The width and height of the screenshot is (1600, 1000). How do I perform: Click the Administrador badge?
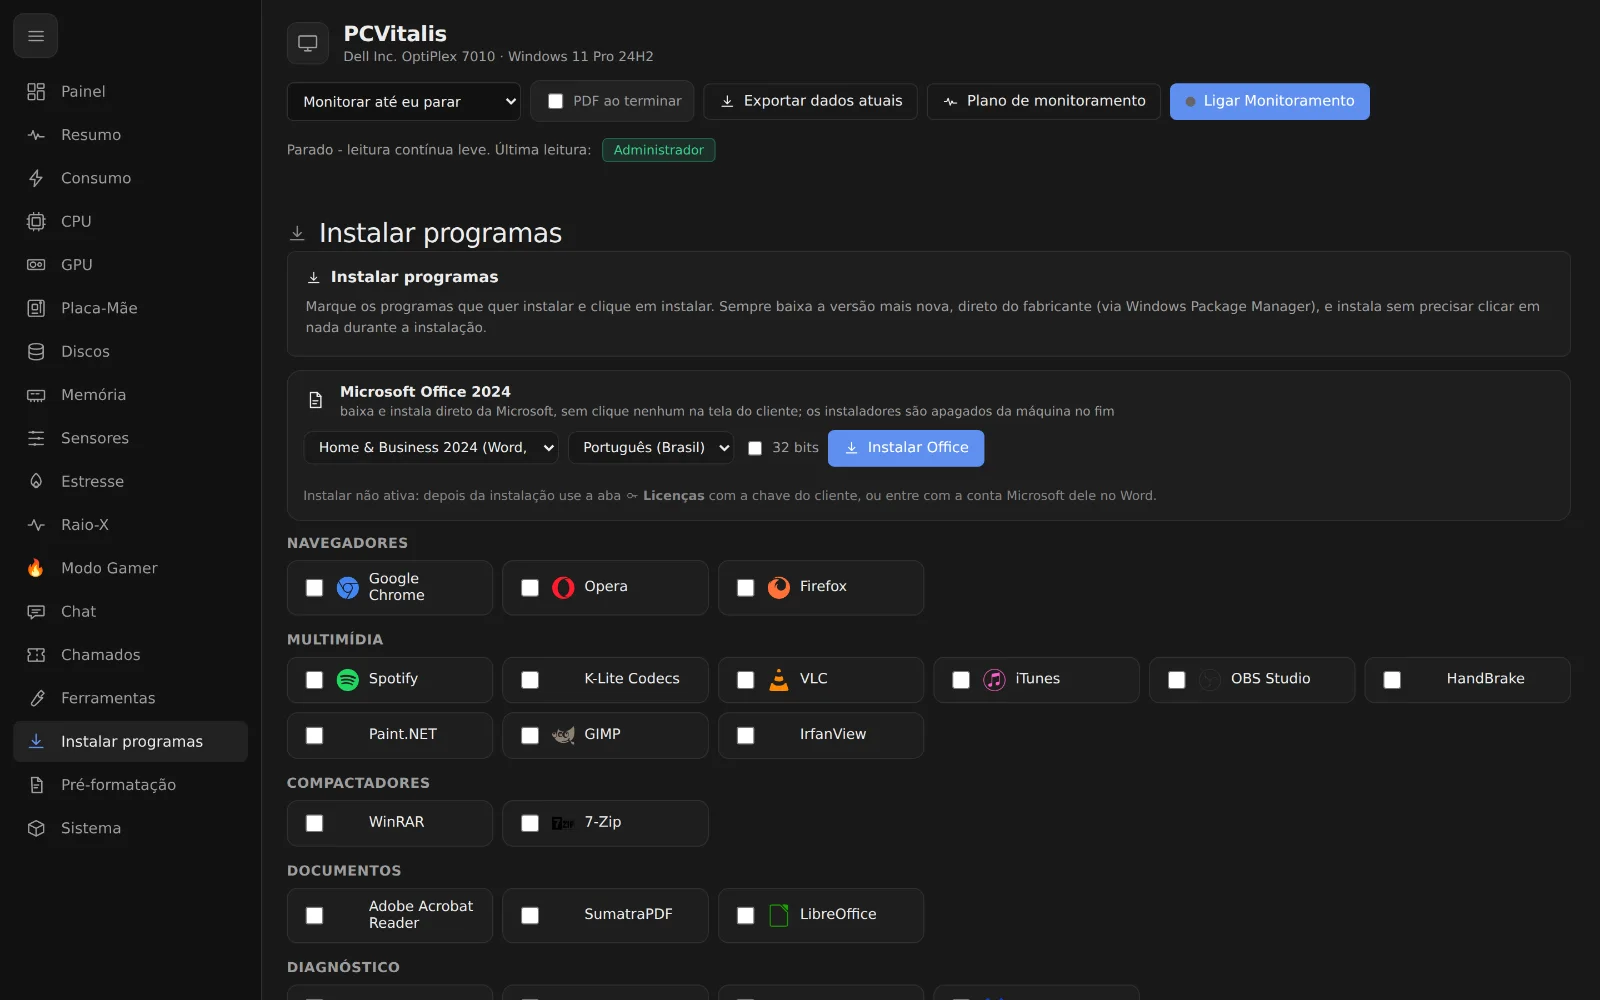[659, 150]
